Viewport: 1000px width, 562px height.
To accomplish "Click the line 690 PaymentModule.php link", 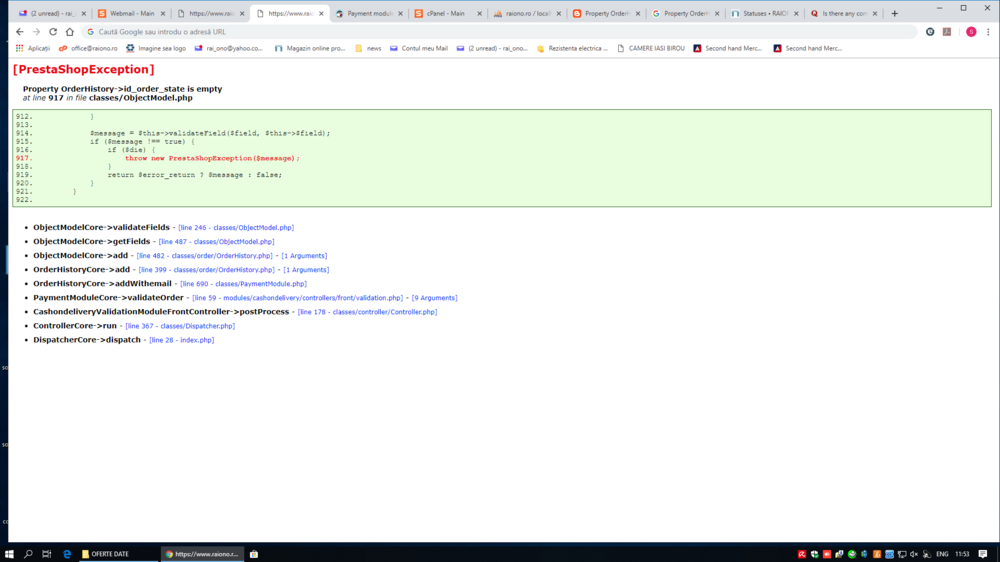I will 243,284.
